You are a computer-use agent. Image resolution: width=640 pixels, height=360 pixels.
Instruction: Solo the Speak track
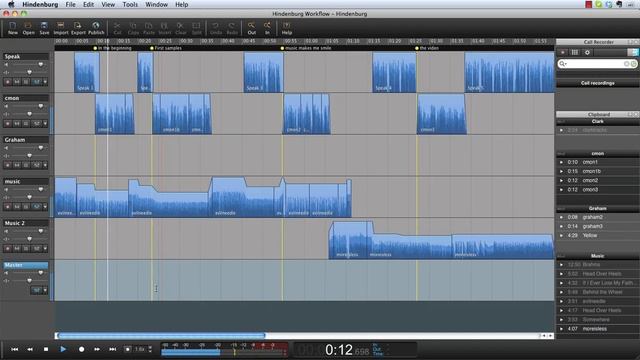coord(26,82)
